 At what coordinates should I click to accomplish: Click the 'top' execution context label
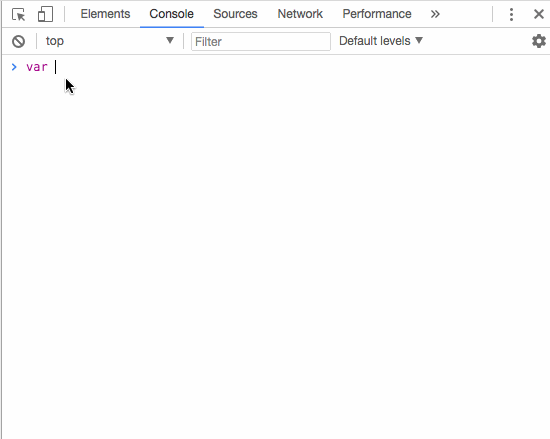pos(55,41)
